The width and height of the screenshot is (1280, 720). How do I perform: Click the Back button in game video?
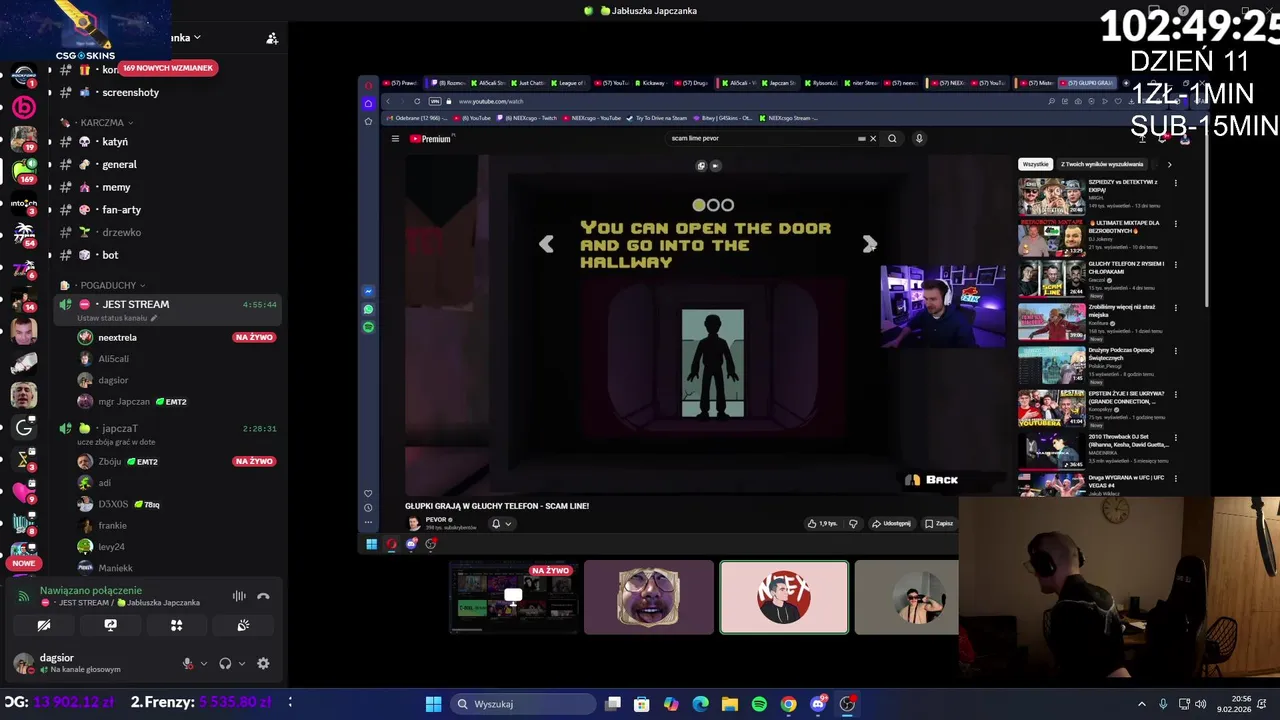pyautogui.click(x=932, y=480)
